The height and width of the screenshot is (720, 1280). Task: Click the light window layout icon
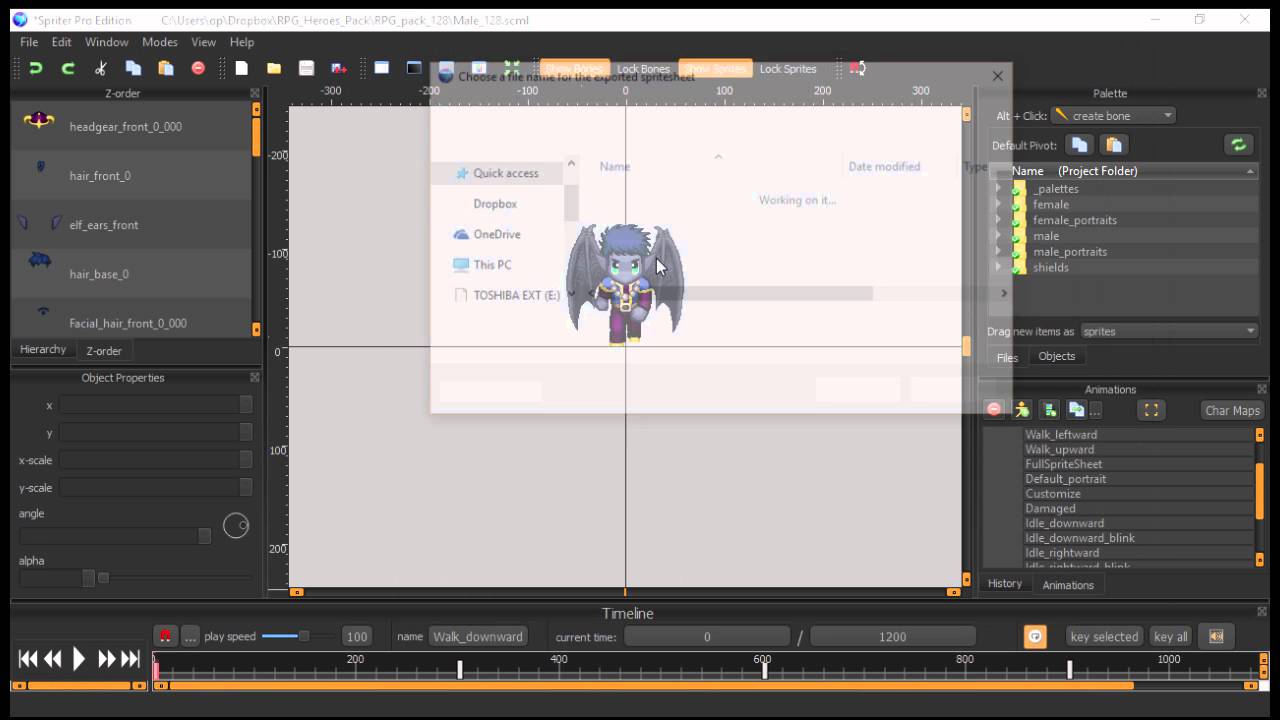381,68
